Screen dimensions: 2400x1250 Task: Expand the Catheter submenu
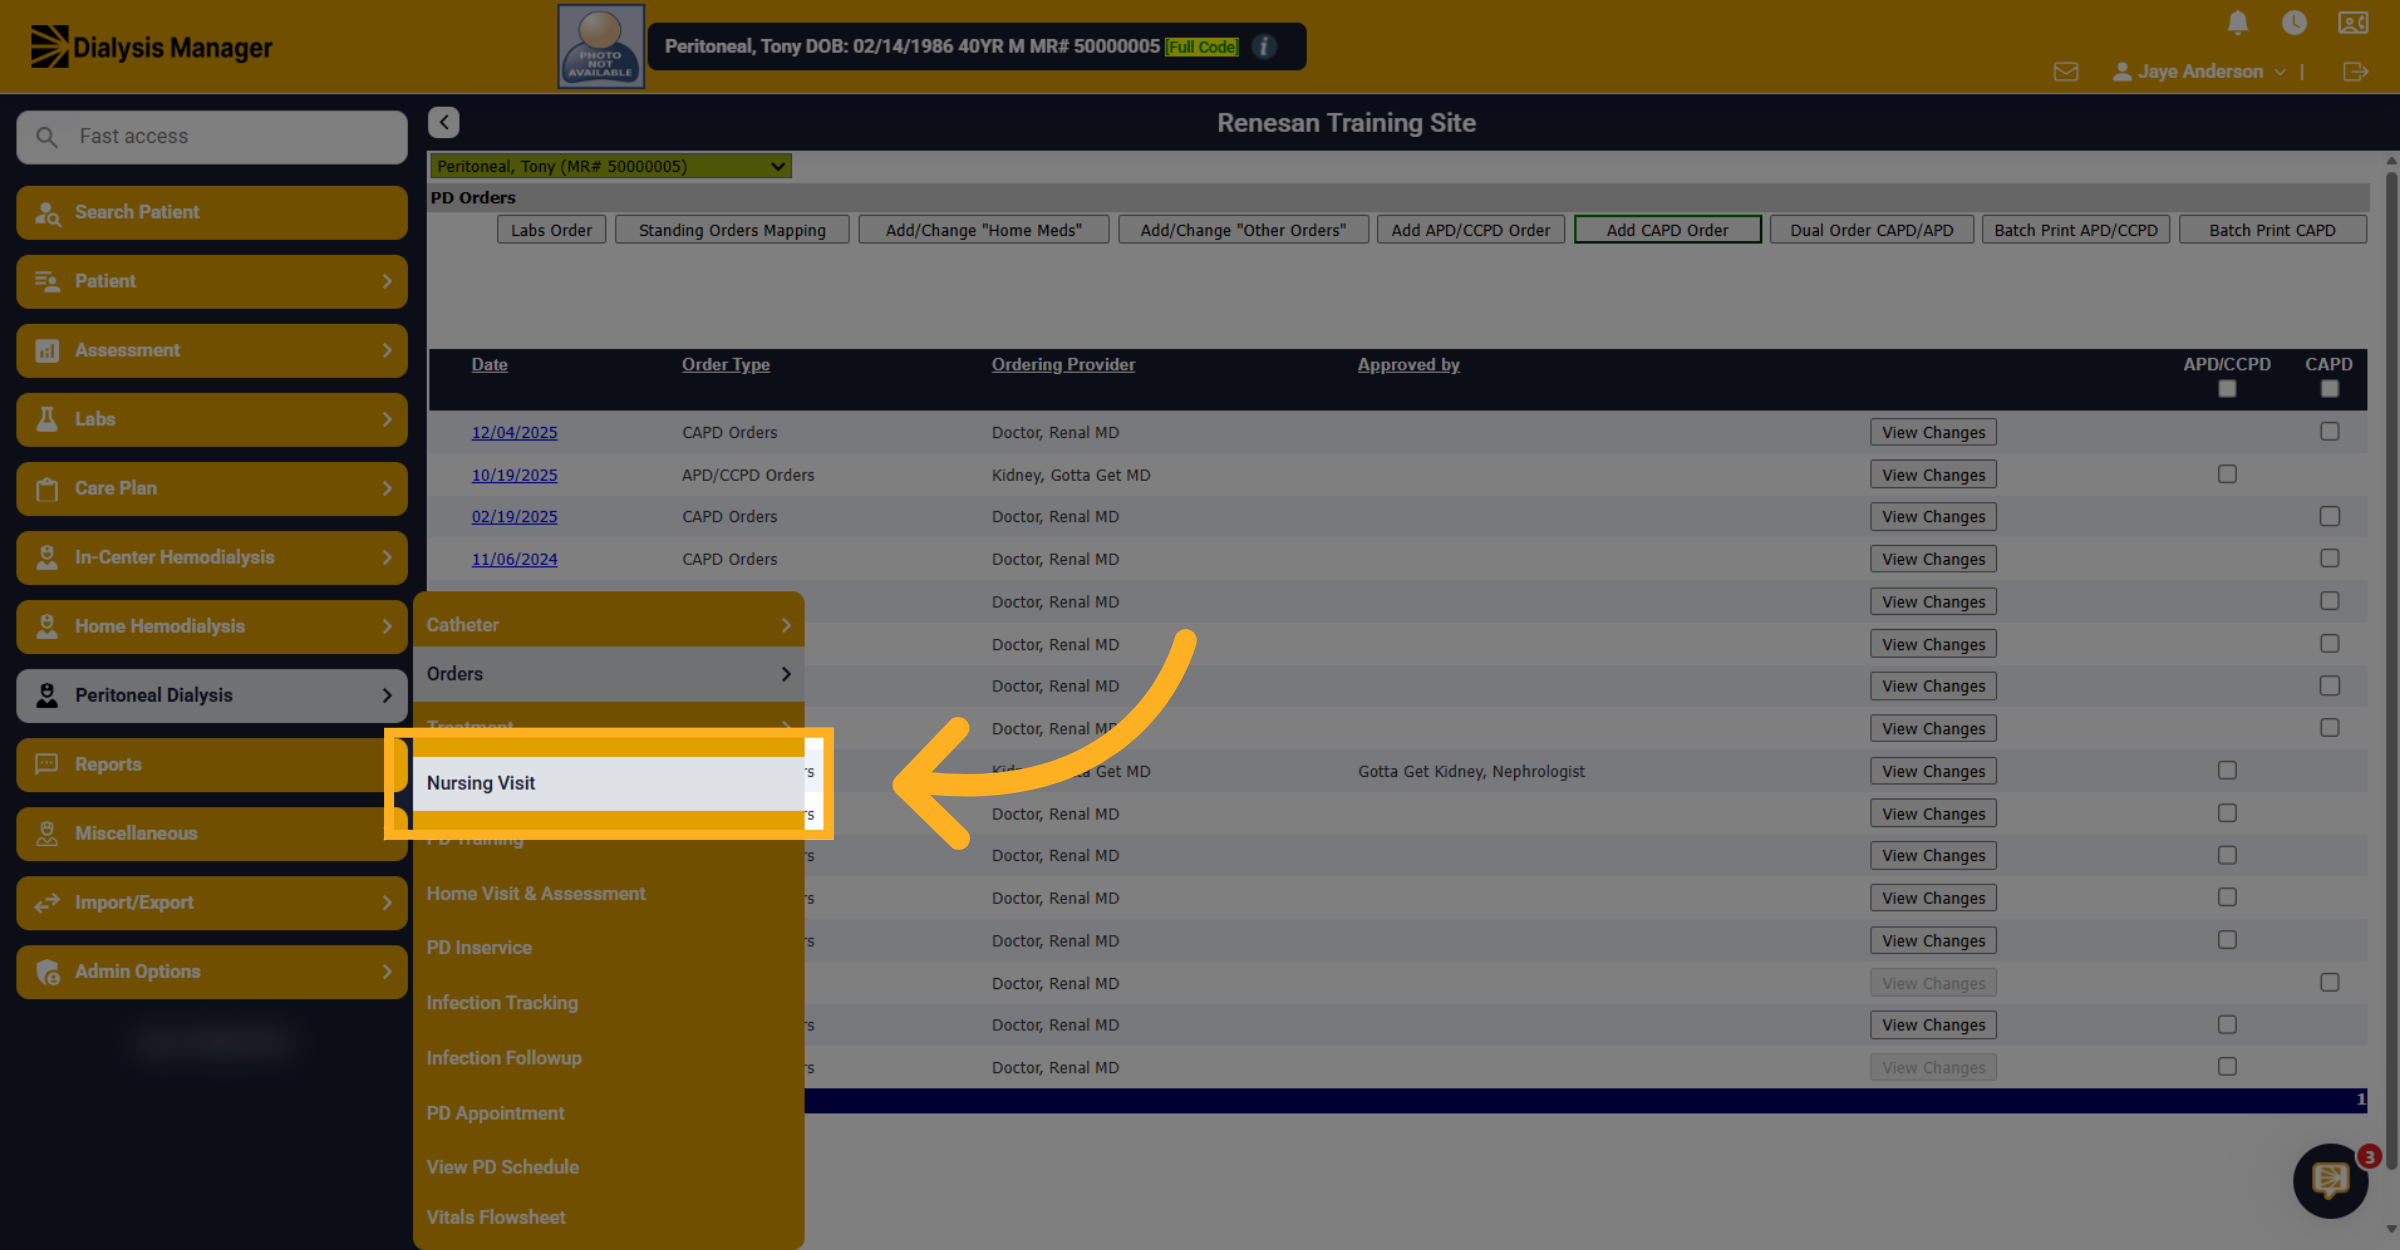(x=608, y=625)
